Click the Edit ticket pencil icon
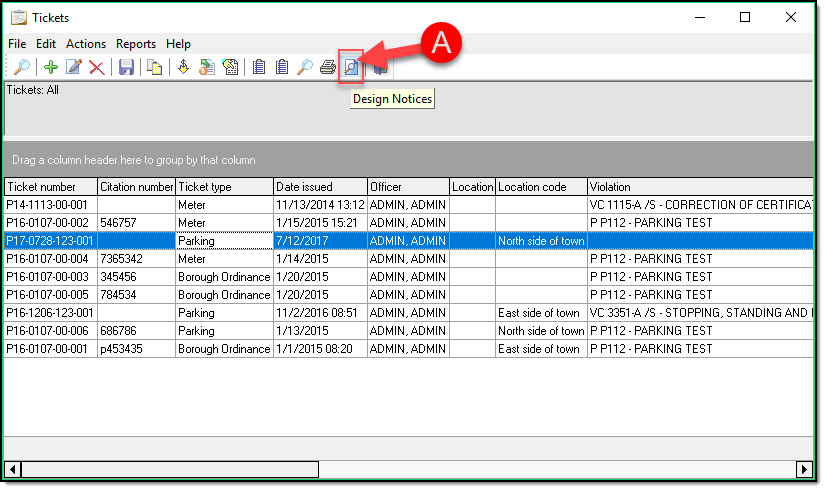 point(73,67)
